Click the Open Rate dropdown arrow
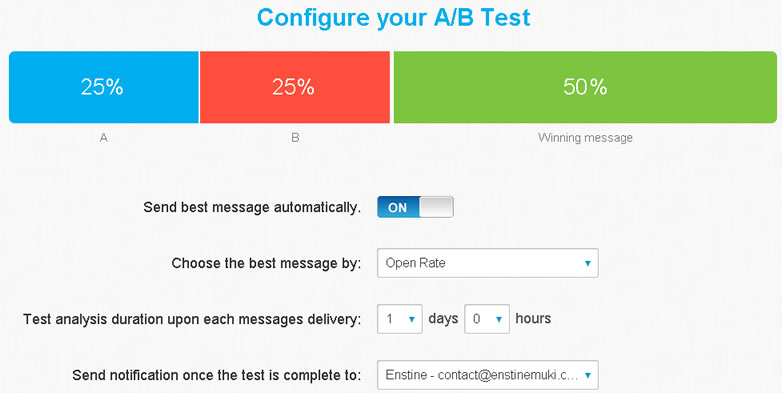The height and width of the screenshot is (393, 782). click(587, 263)
